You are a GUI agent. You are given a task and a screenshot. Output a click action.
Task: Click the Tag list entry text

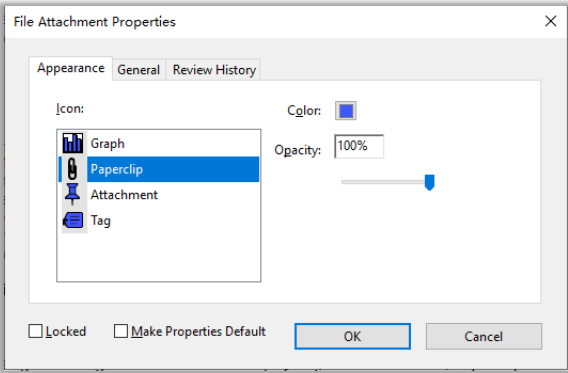(100, 221)
